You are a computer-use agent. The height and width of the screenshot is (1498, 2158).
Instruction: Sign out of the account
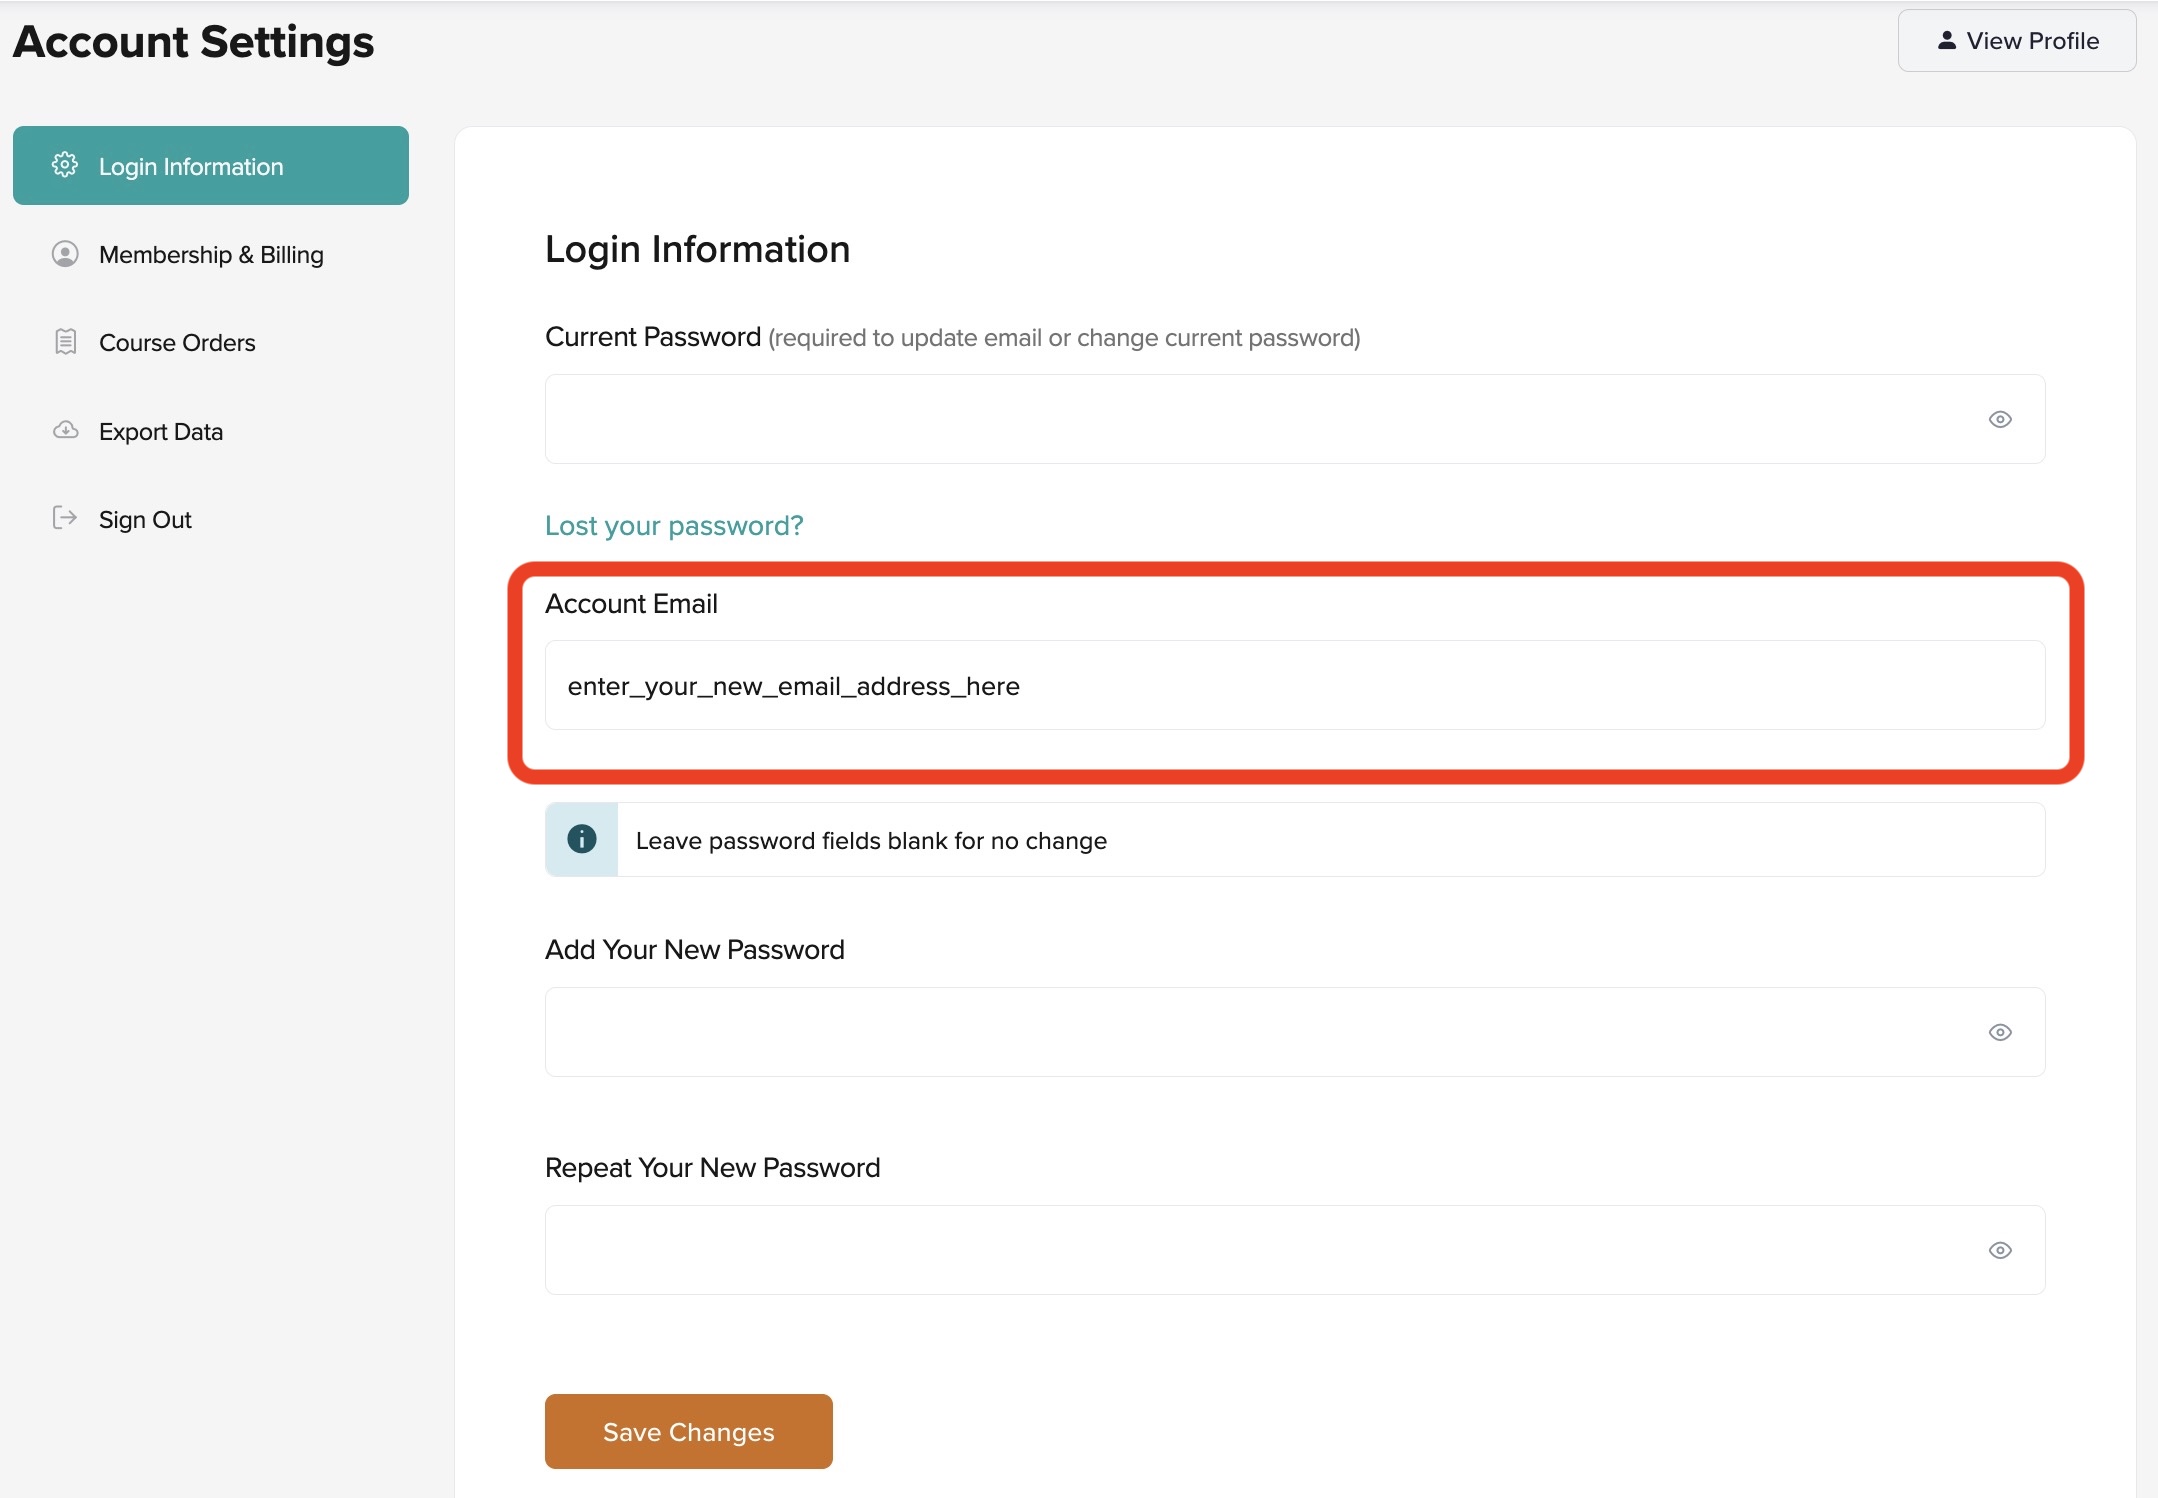[145, 520]
